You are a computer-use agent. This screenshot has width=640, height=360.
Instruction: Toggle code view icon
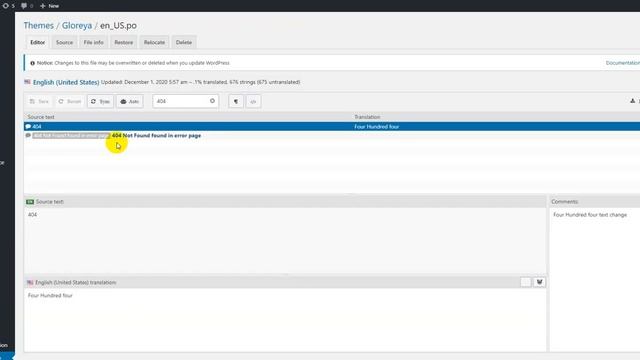tap(253, 101)
